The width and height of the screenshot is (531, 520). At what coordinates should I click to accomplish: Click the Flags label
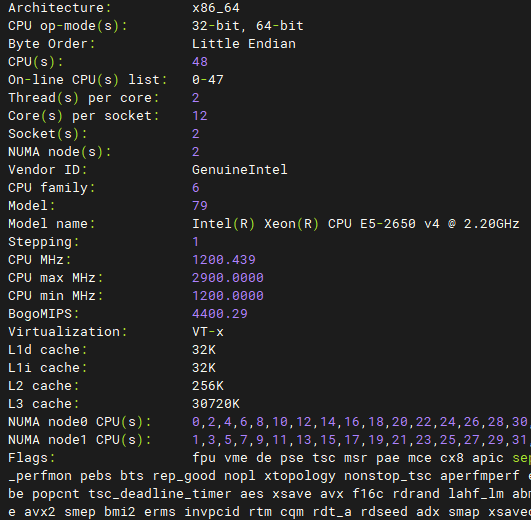(x=31, y=458)
